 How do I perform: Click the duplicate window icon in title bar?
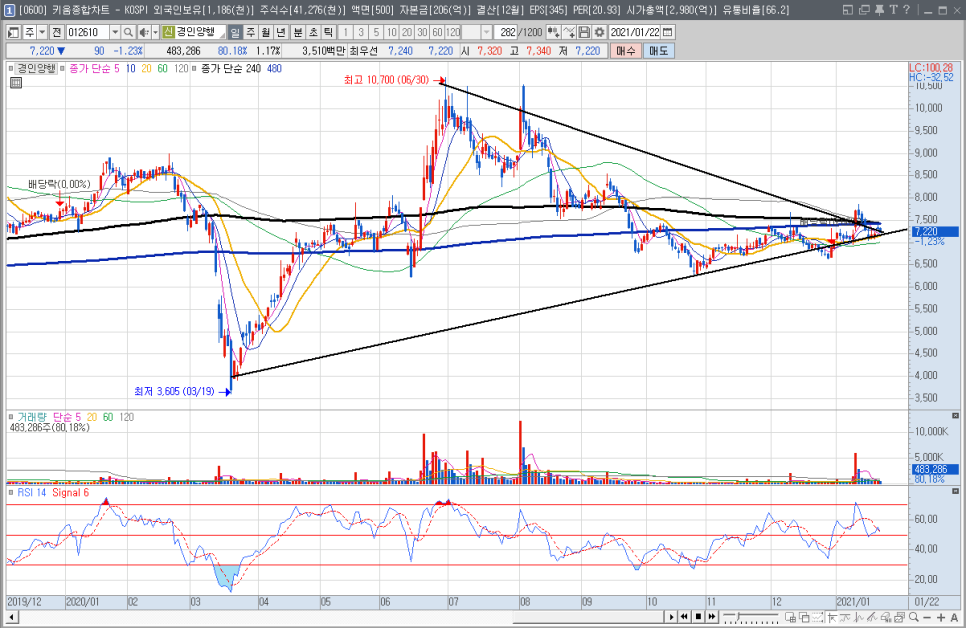click(x=864, y=10)
